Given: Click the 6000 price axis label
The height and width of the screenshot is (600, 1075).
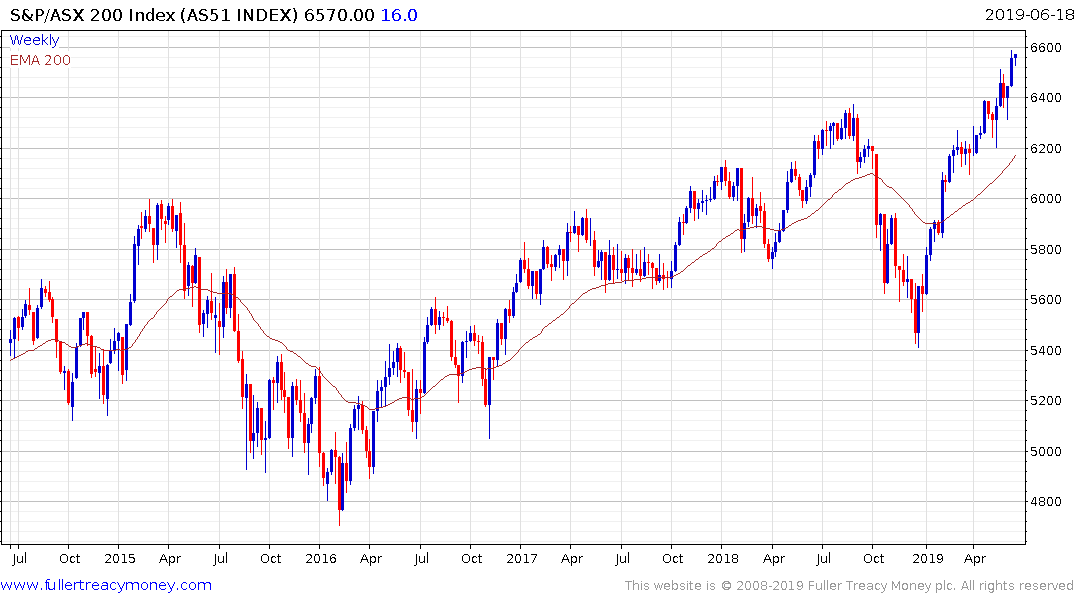Looking at the screenshot, I should click(1046, 198).
